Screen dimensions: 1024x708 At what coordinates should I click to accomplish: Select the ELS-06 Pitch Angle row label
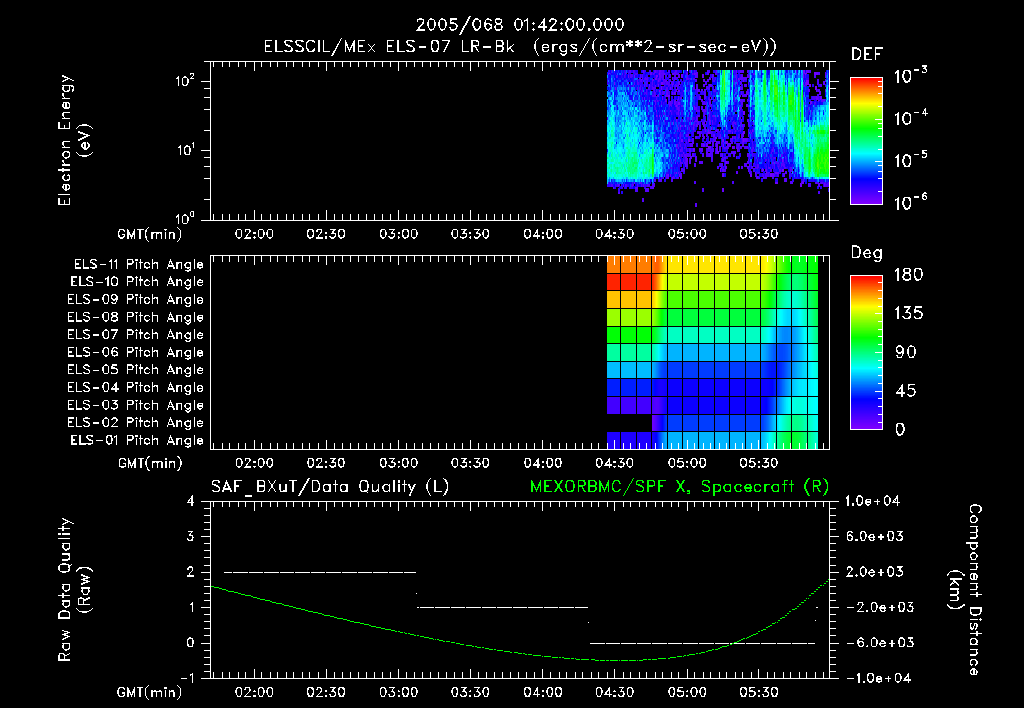pos(135,353)
